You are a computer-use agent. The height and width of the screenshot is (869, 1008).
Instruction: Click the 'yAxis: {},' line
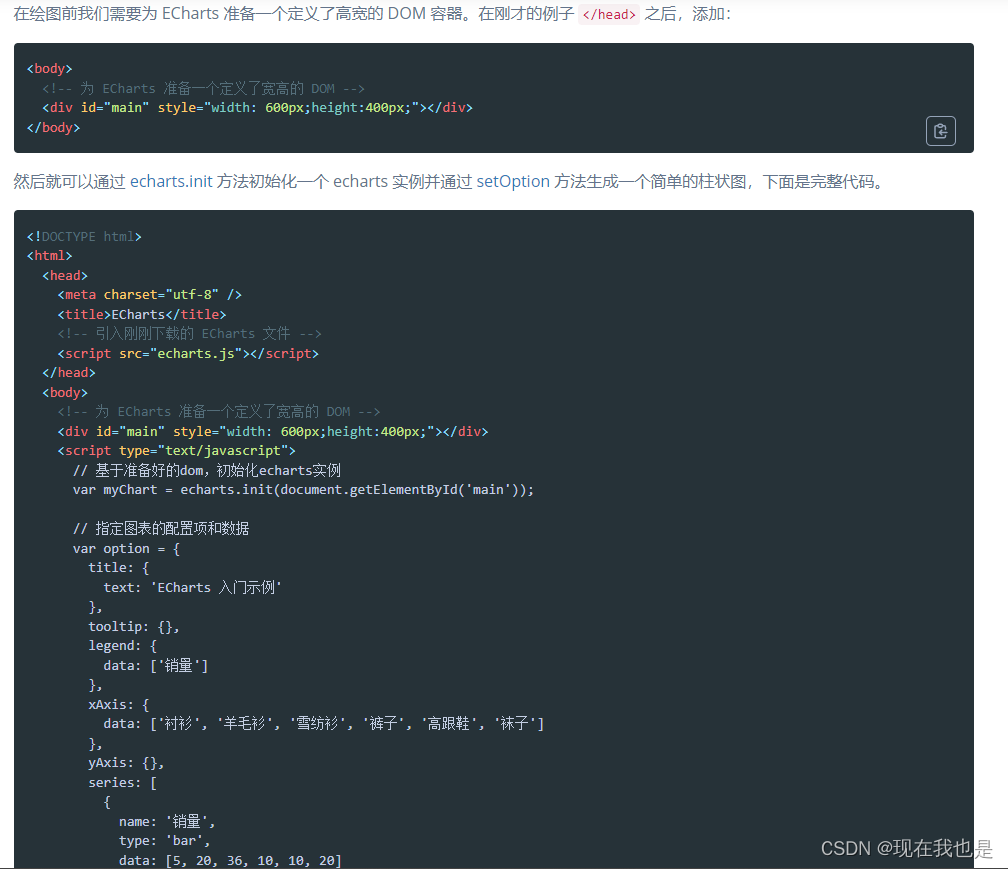pyautogui.click(x=127, y=763)
